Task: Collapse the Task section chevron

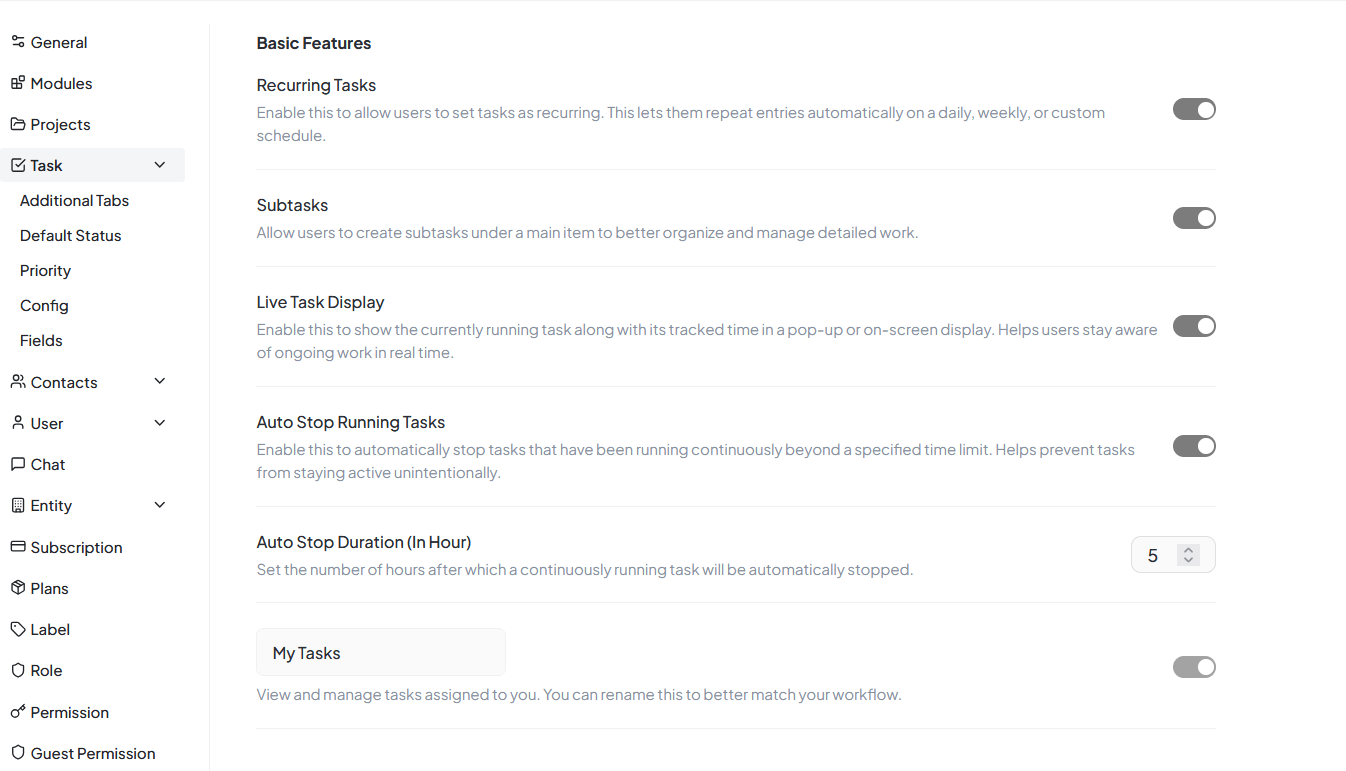Action: 160,165
